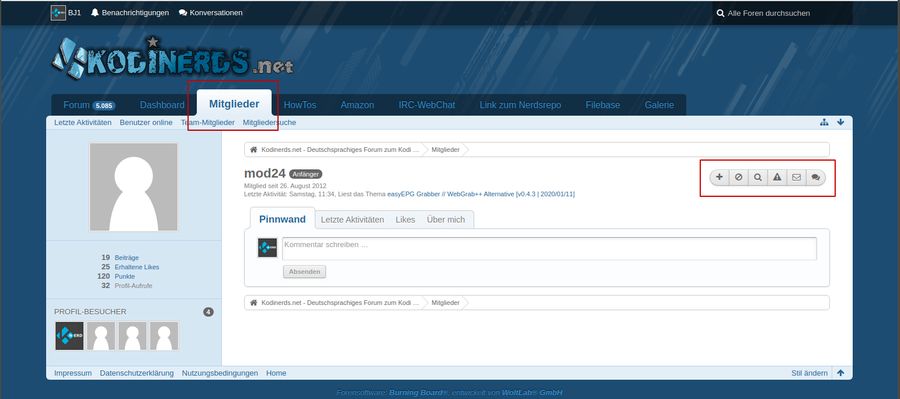The image size is (900, 399).
Task: Click mod24's large profile avatar
Action: [x=134, y=187]
